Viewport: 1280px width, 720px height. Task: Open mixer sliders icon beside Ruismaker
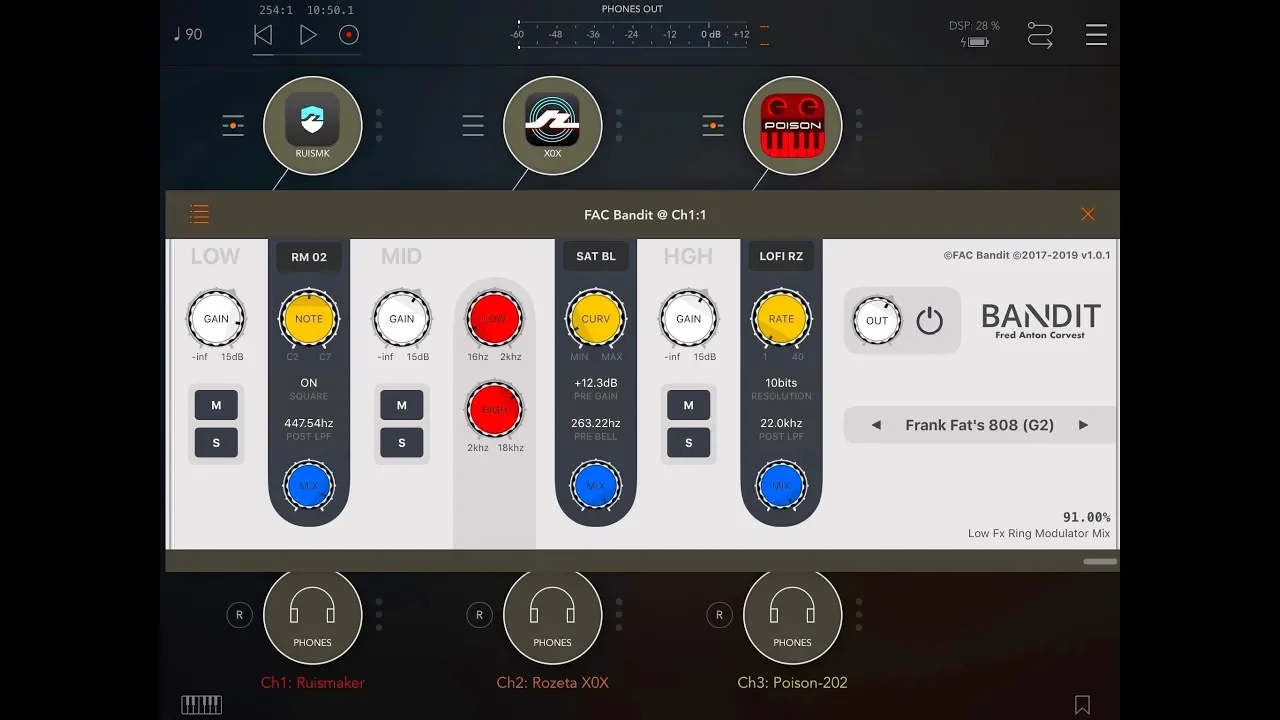pos(233,126)
